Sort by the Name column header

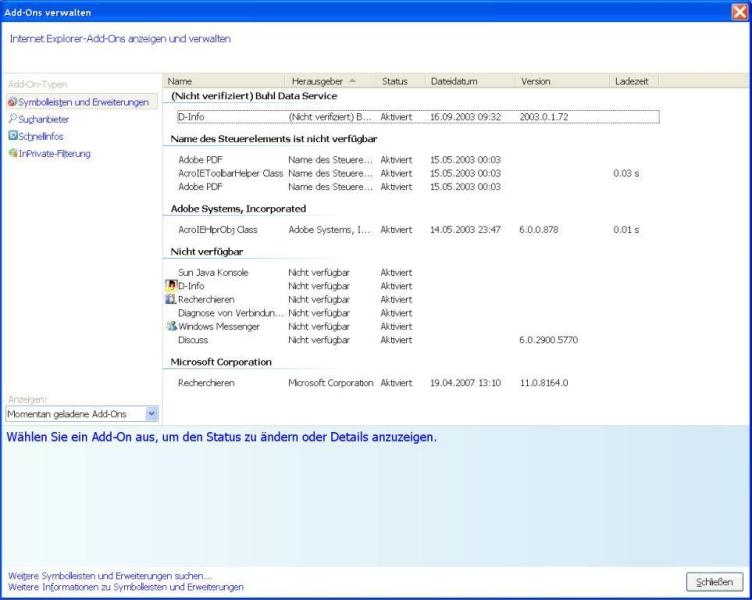tap(224, 81)
